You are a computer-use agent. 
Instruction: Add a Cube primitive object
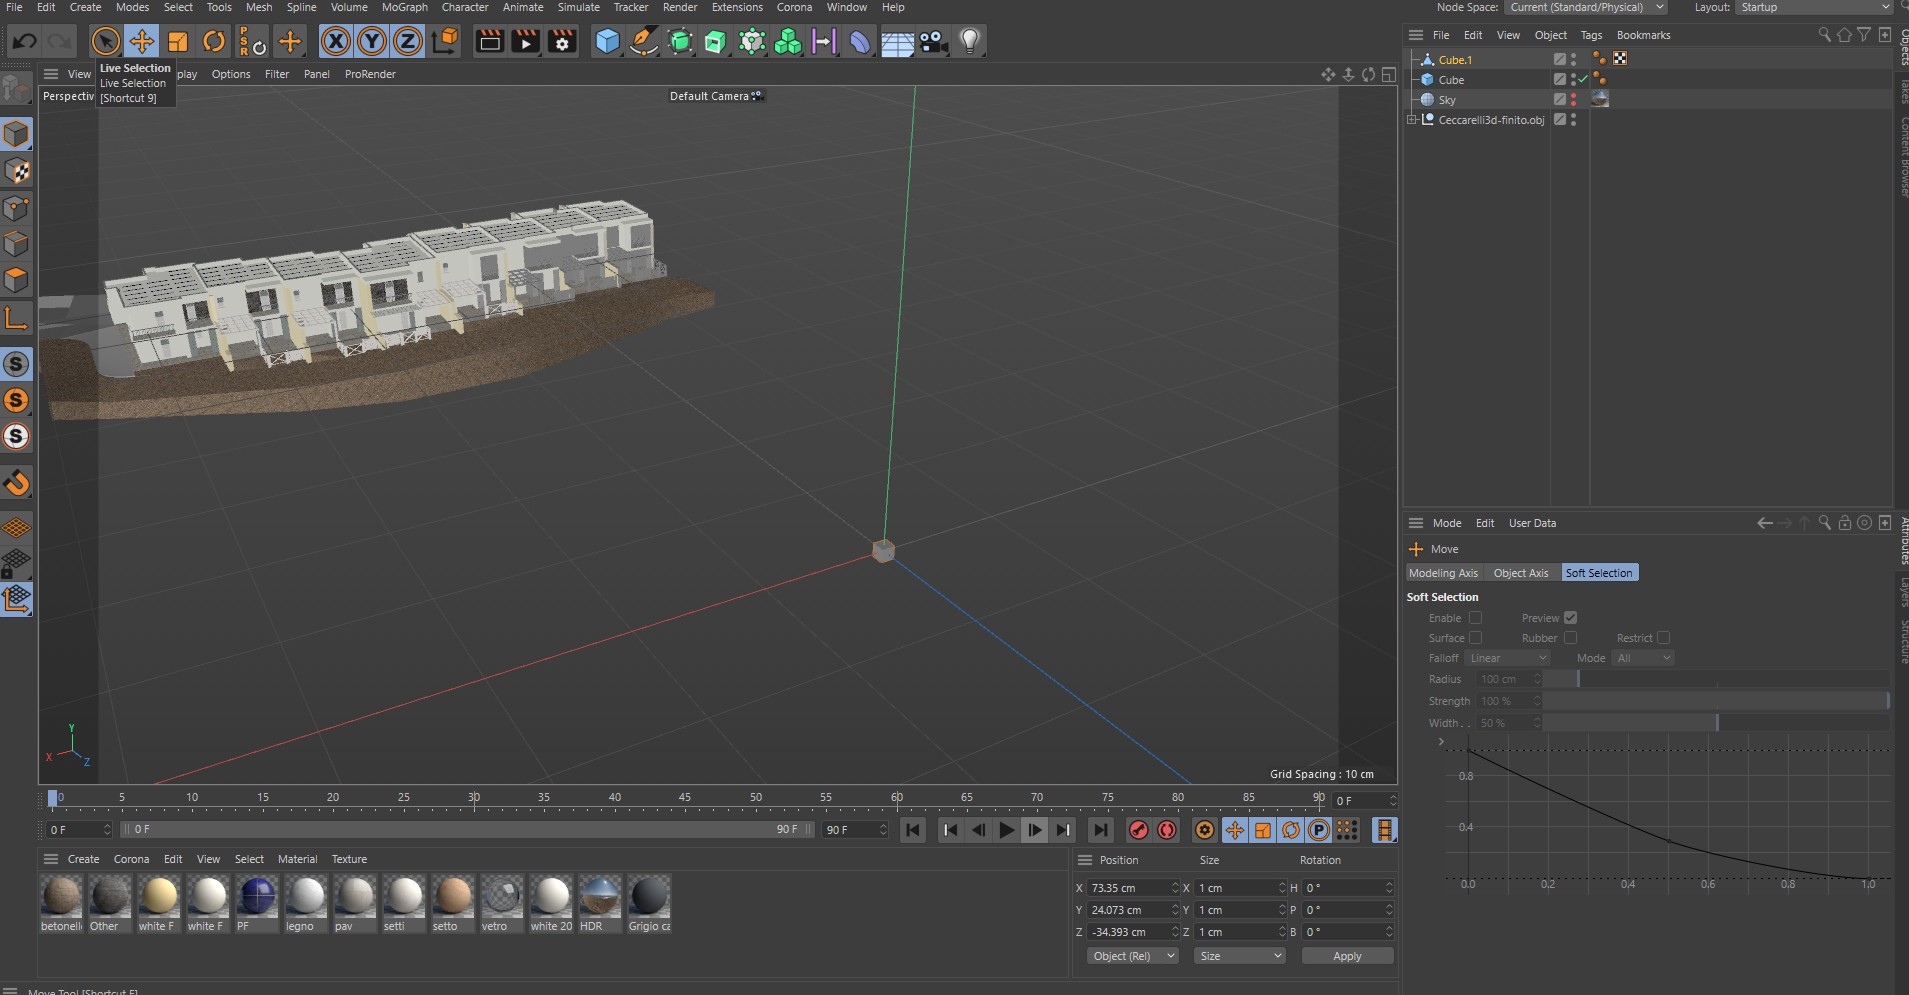[x=607, y=41]
